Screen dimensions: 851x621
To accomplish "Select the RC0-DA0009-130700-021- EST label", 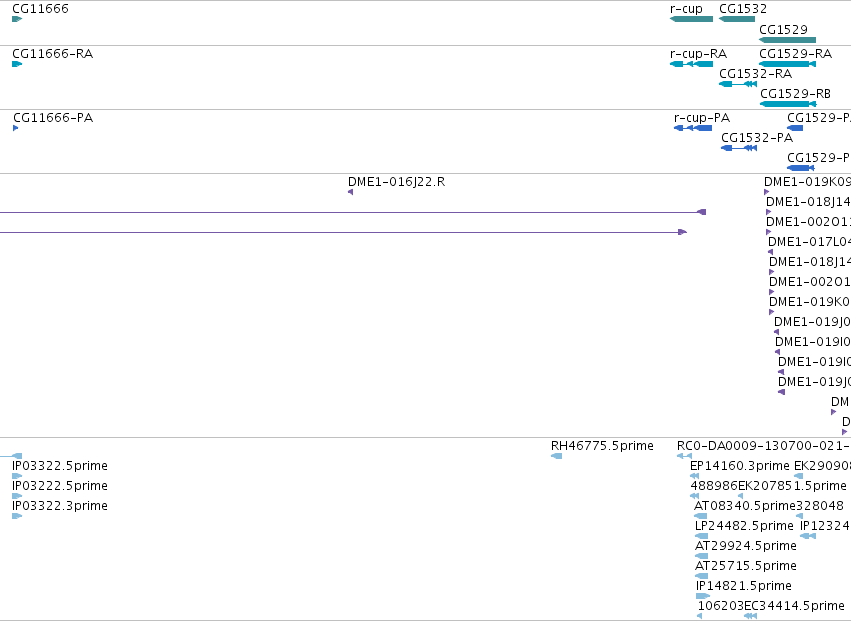I will click(764, 446).
